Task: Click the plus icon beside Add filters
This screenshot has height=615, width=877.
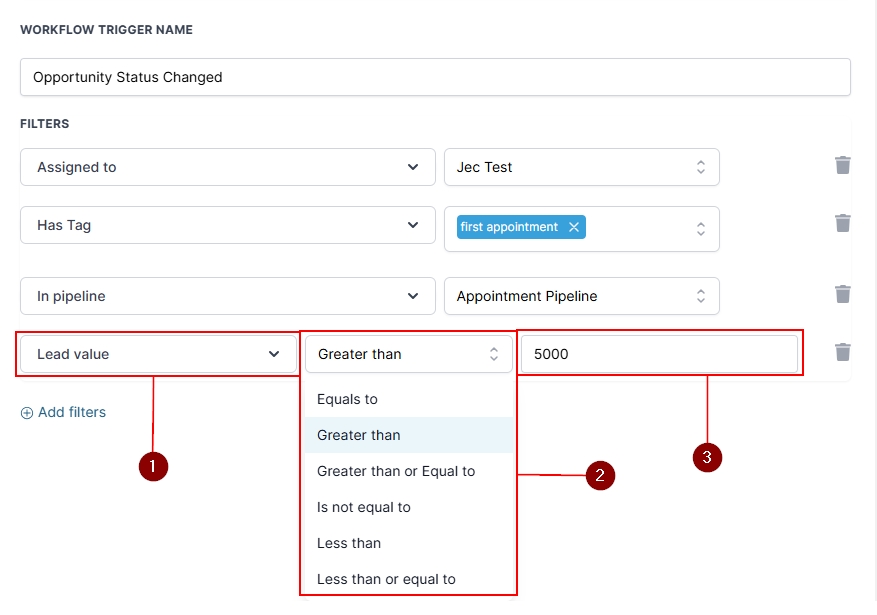Action: click(27, 413)
